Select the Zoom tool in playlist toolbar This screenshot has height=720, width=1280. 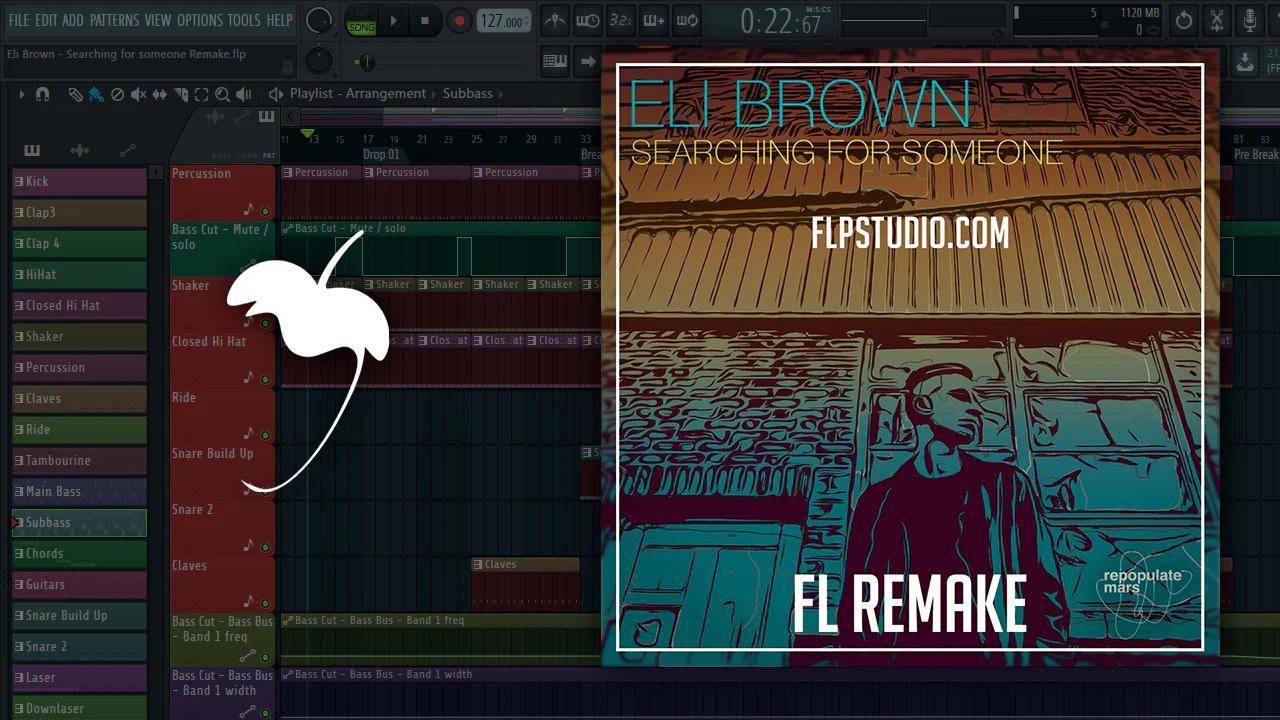pos(222,94)
